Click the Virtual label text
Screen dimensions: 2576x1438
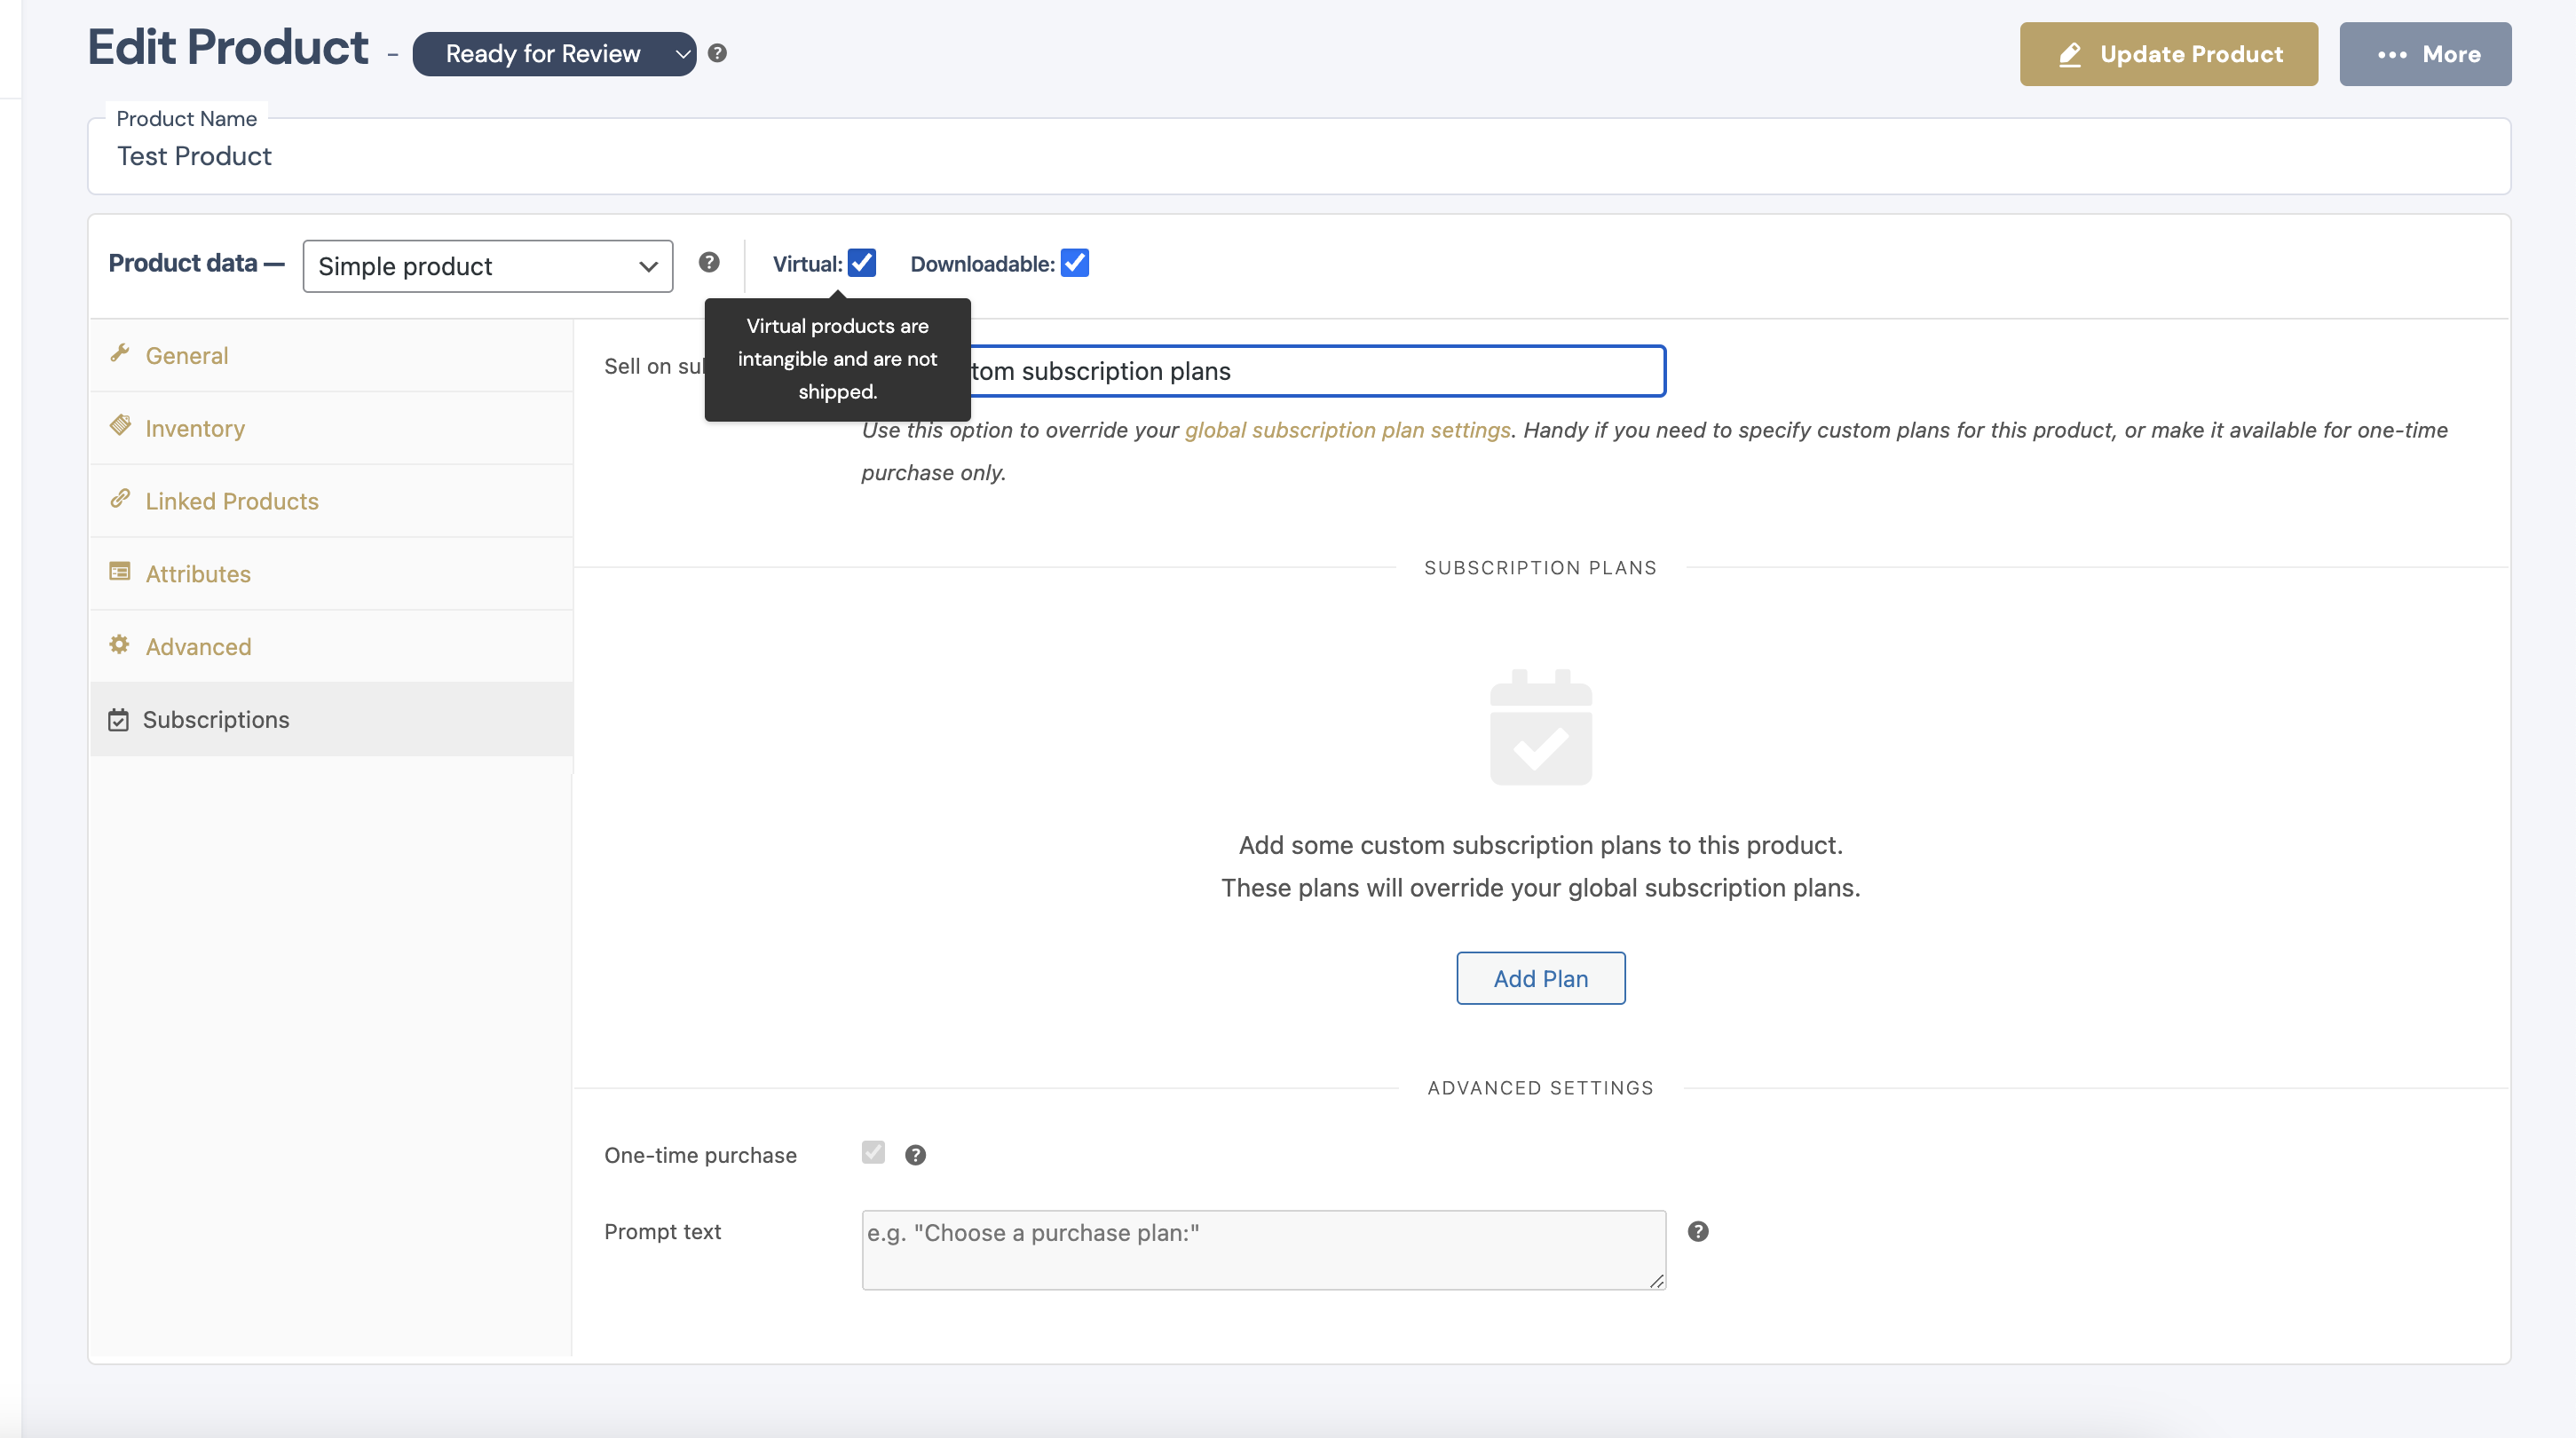coord(807,264)
